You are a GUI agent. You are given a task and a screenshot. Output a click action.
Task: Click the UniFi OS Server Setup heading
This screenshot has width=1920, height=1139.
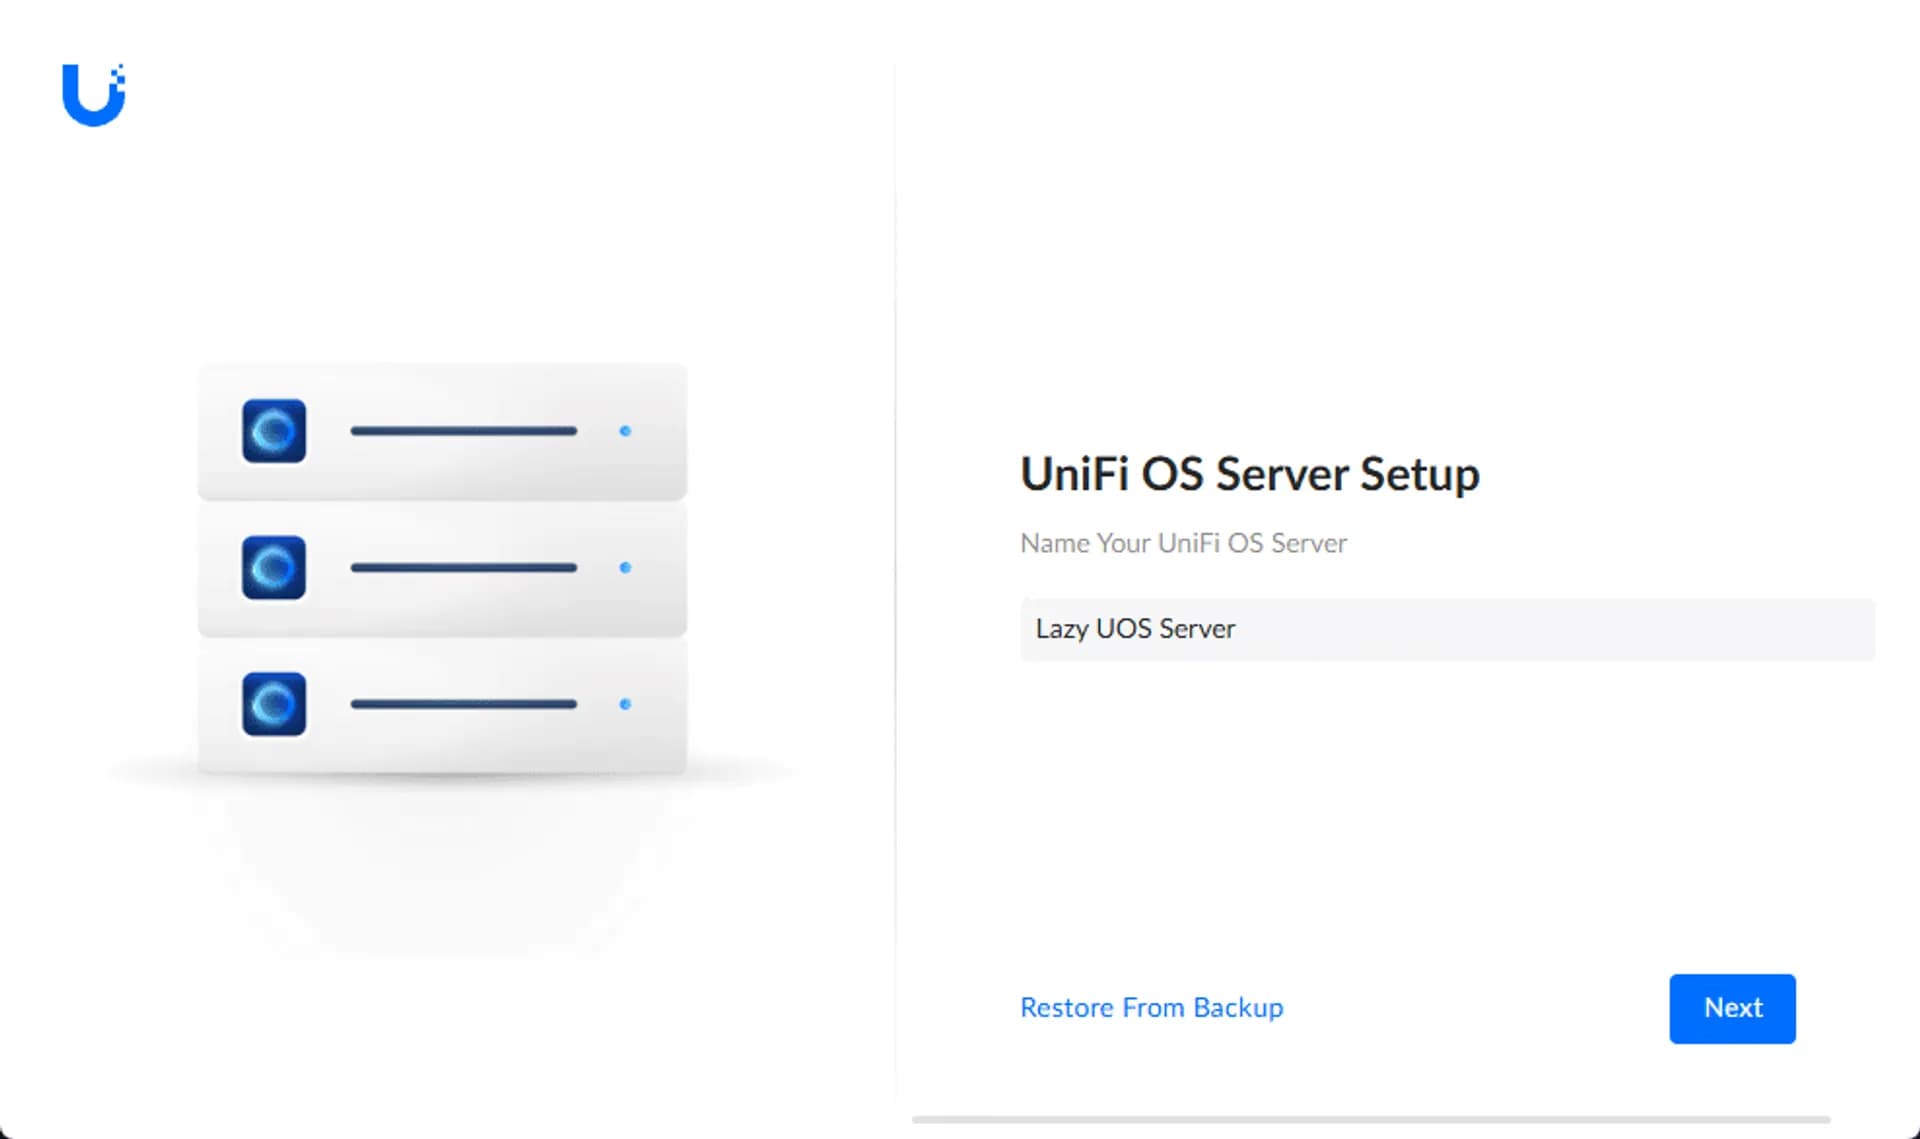click(x=1249, y=474)
